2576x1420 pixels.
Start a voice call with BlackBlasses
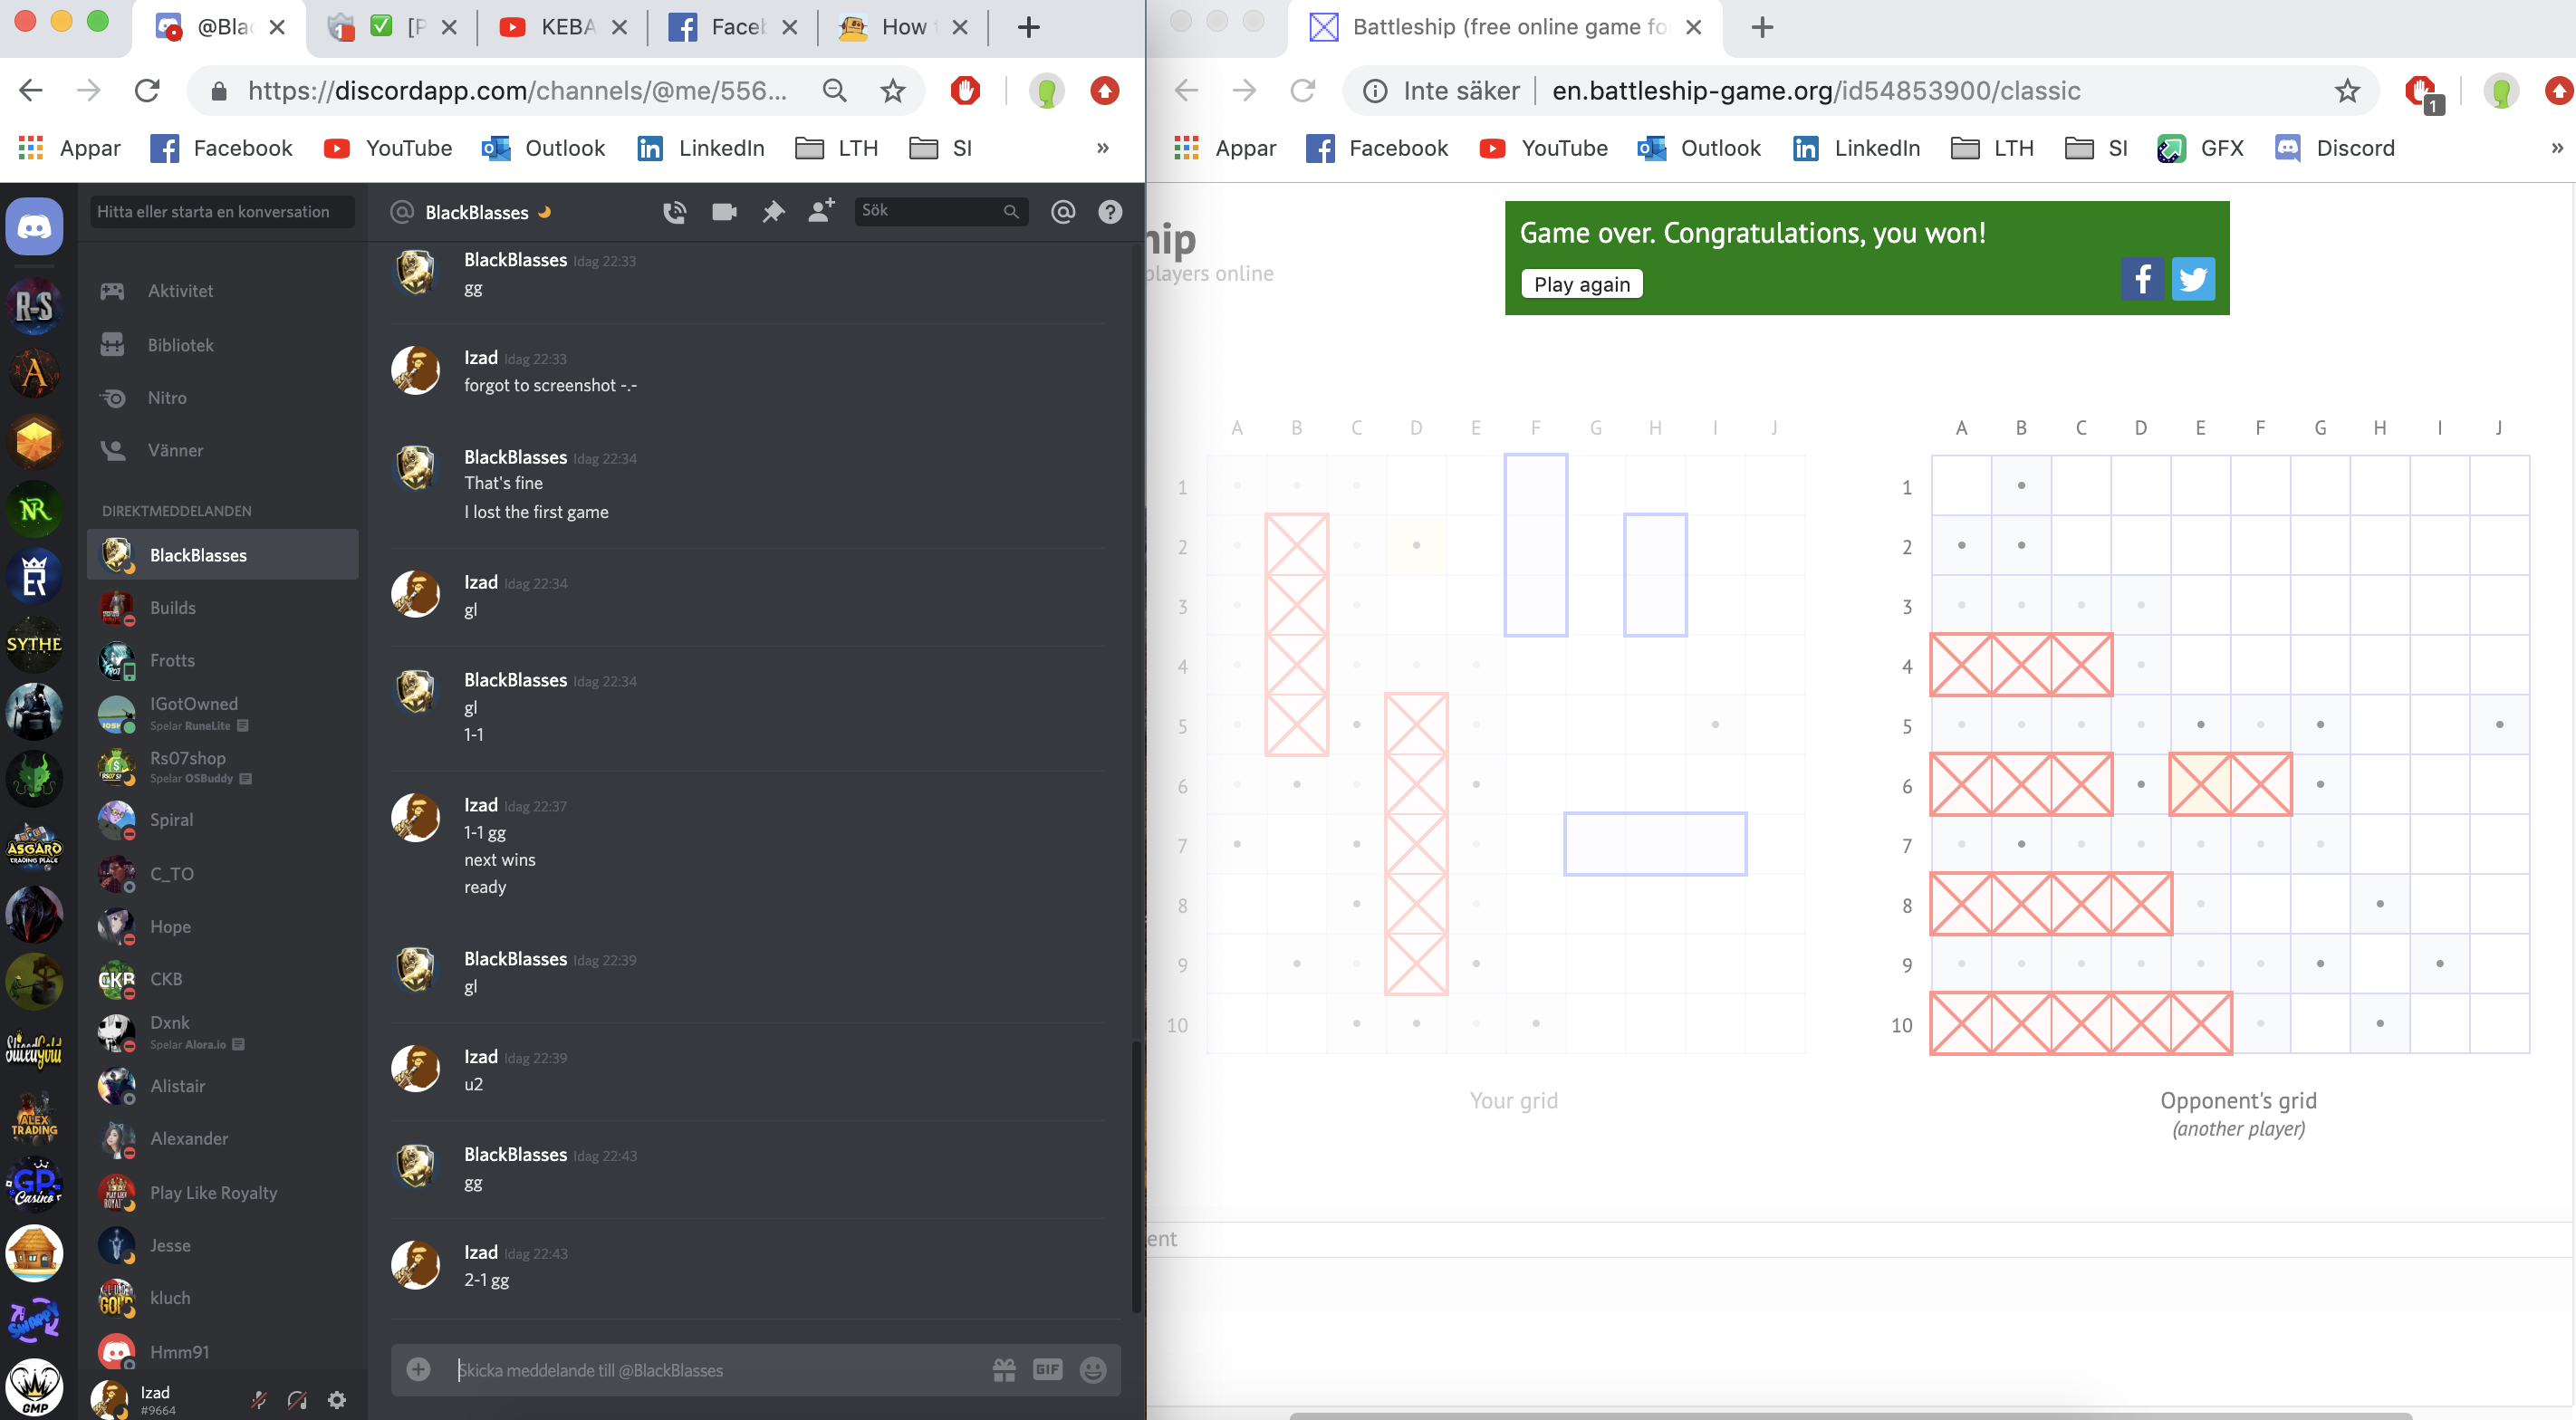point(674,211)
